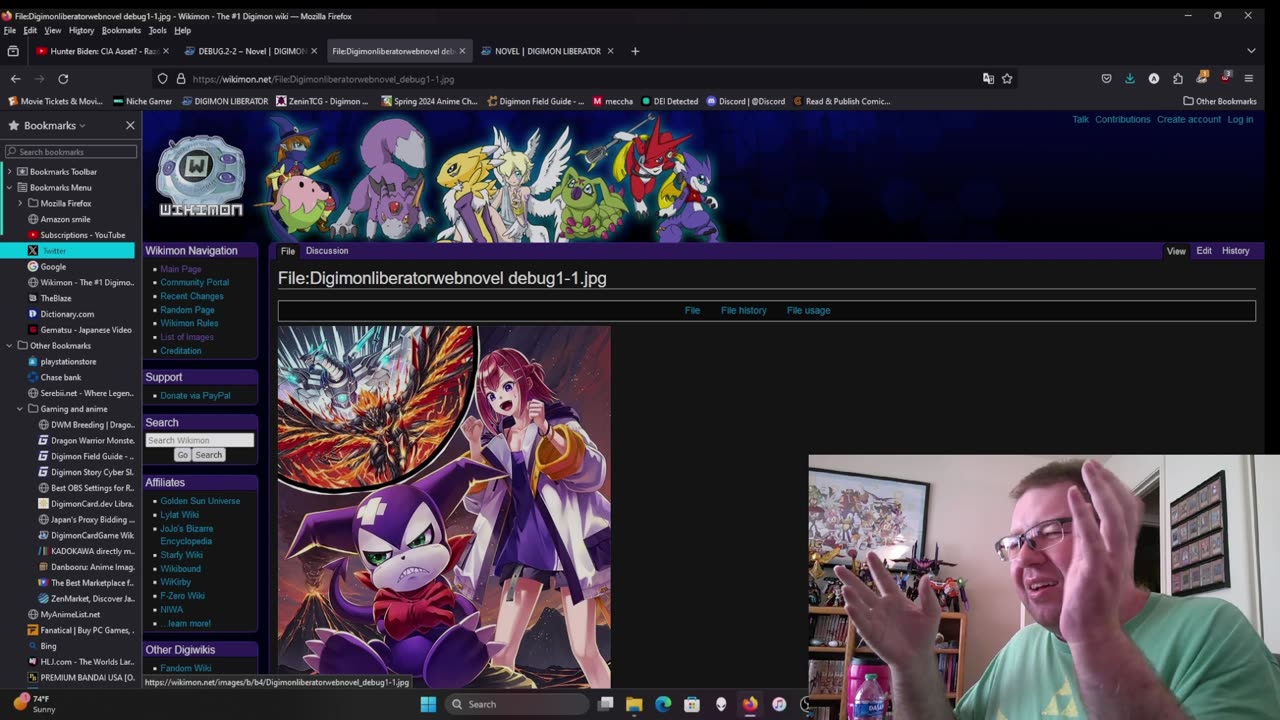
Task: Open the Digimon Liberator novel image thumbnail
Action: (444, 506)
